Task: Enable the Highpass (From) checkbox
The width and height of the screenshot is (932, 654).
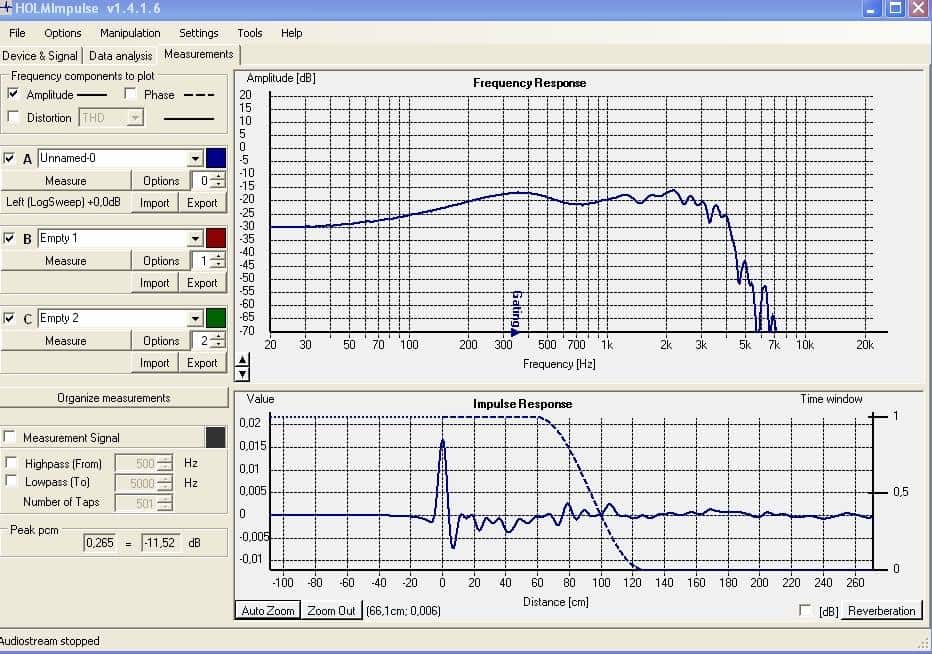Action: pyautogui.click(x=11, y=463)
